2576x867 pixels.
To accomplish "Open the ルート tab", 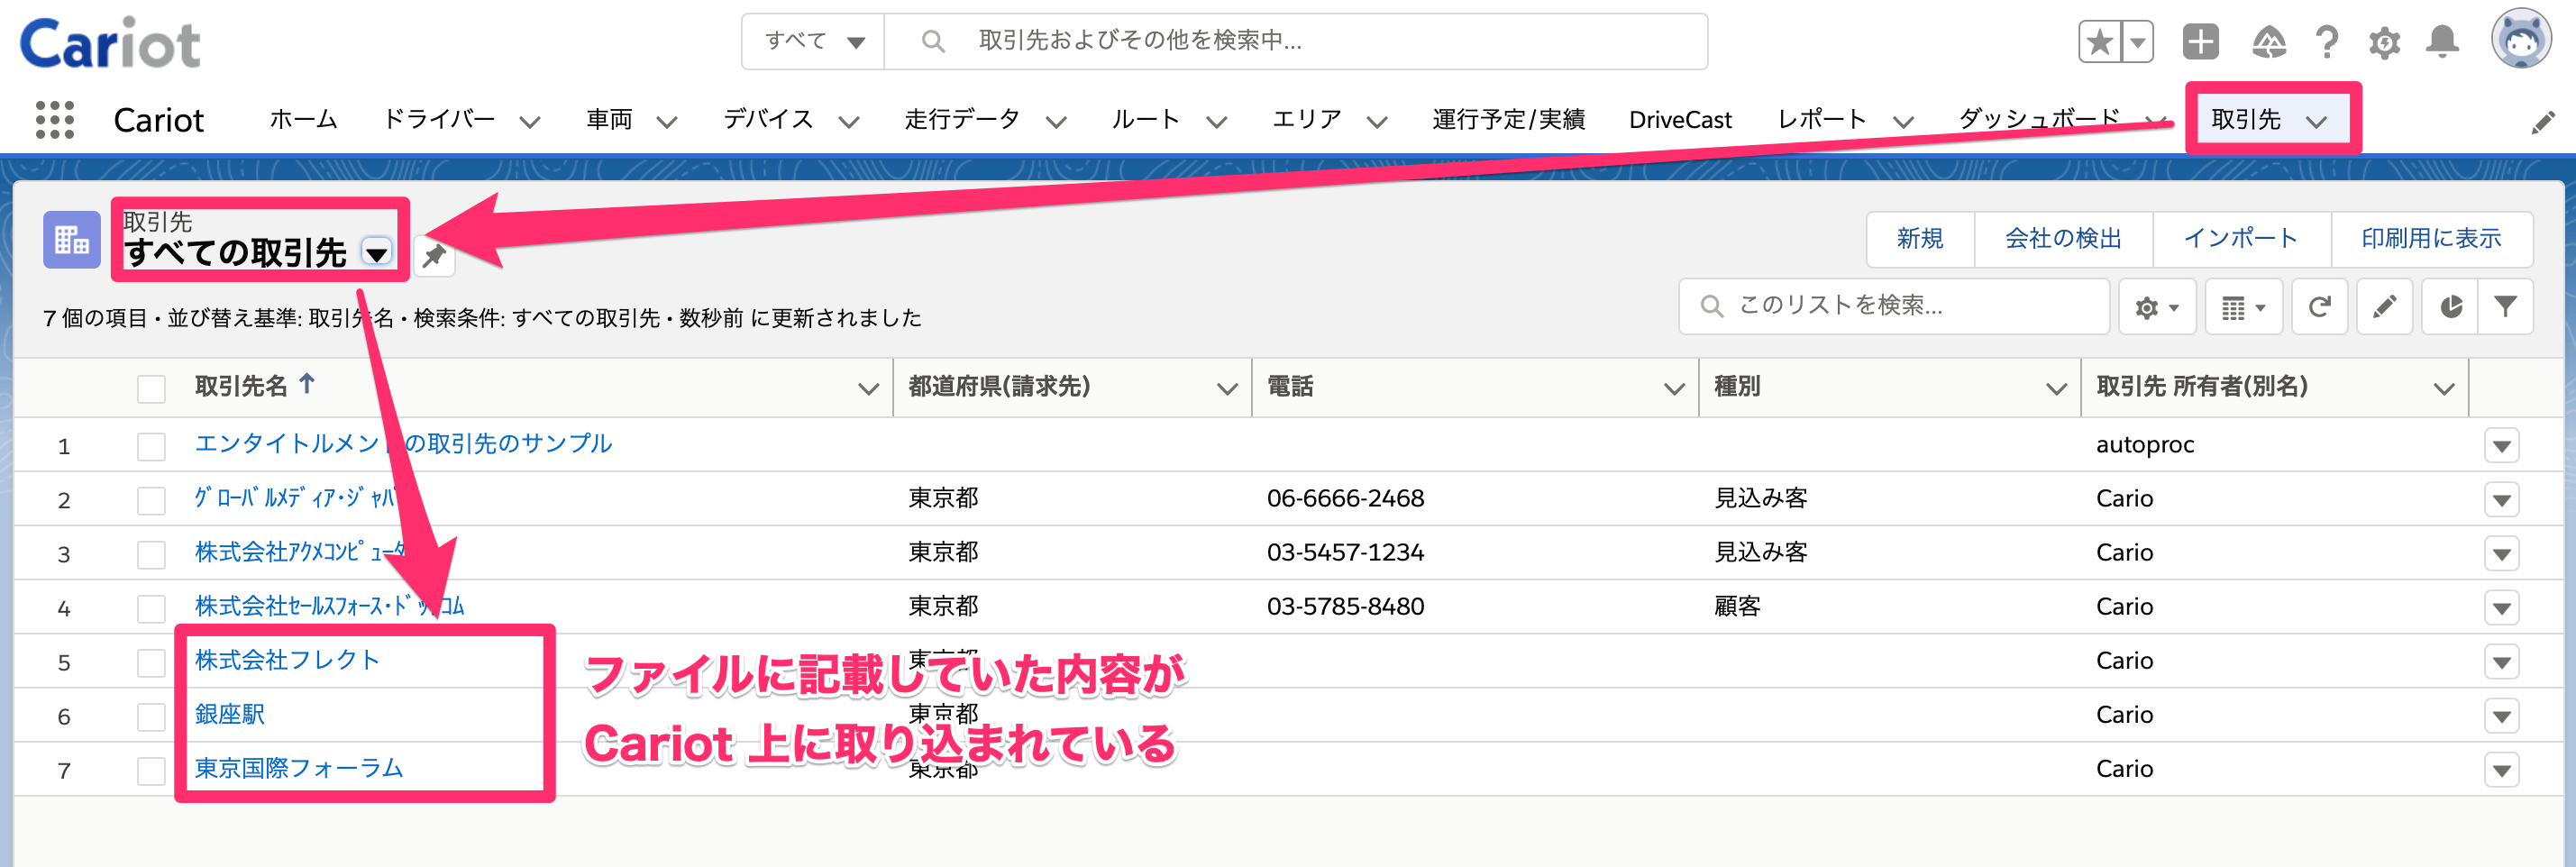I will tap(1145, 120).
